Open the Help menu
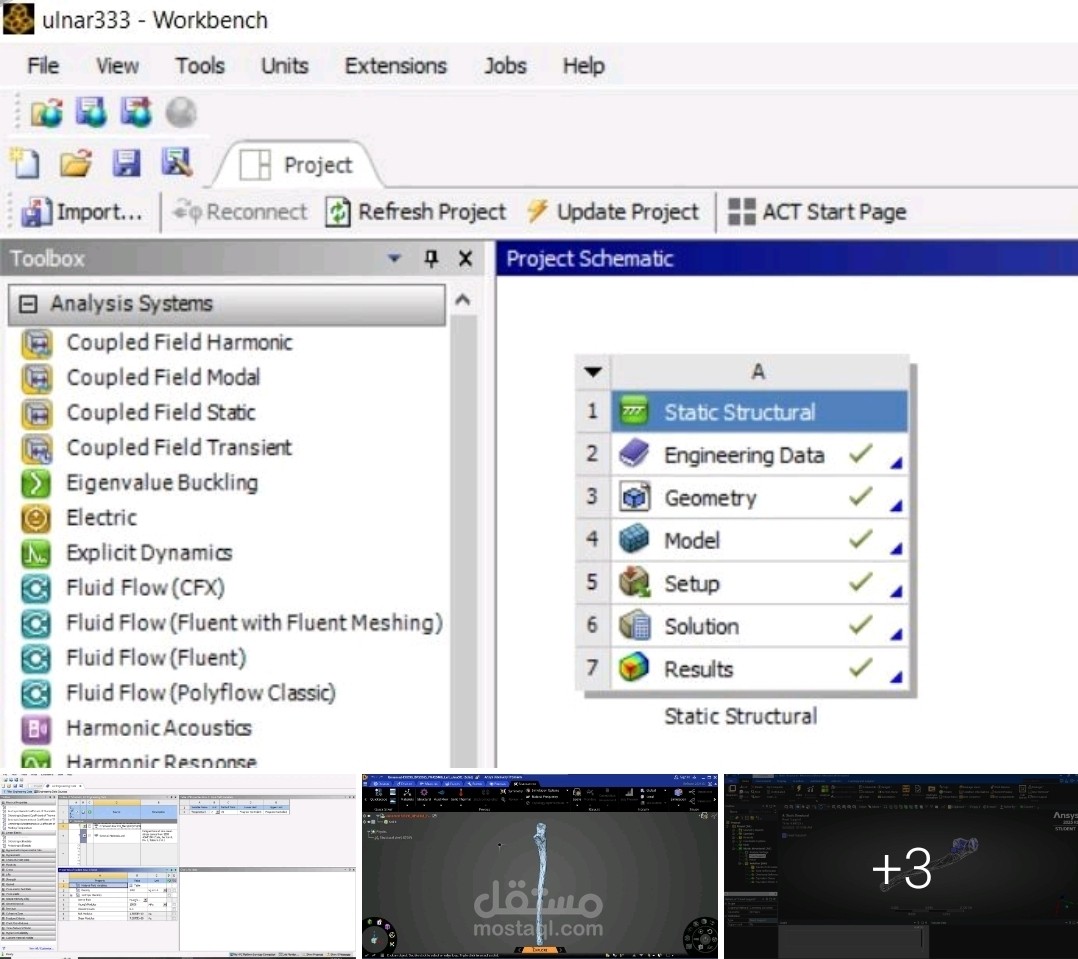The image size is (1078, 959). 583,66
